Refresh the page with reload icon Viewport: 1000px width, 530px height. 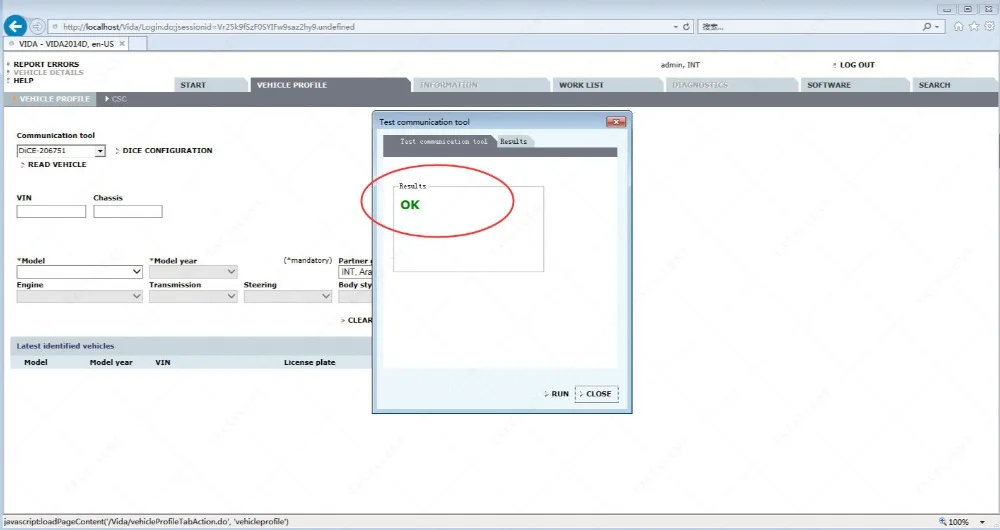click(686, 27)
